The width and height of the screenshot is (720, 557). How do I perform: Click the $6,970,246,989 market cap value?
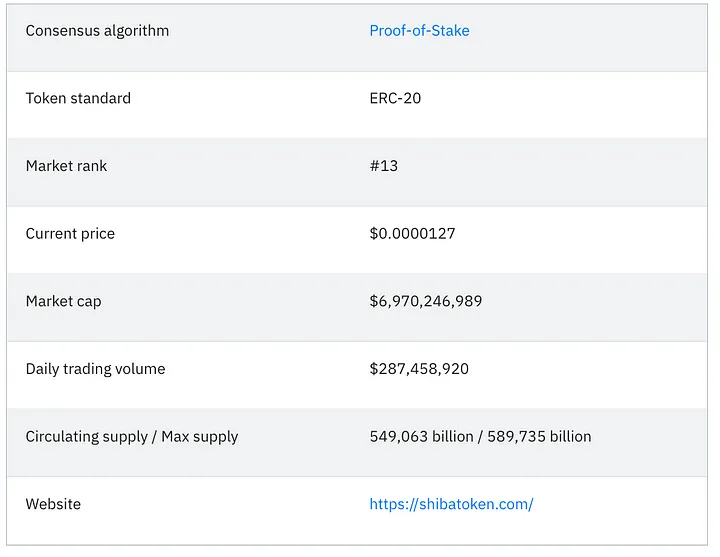pos(425,301)
